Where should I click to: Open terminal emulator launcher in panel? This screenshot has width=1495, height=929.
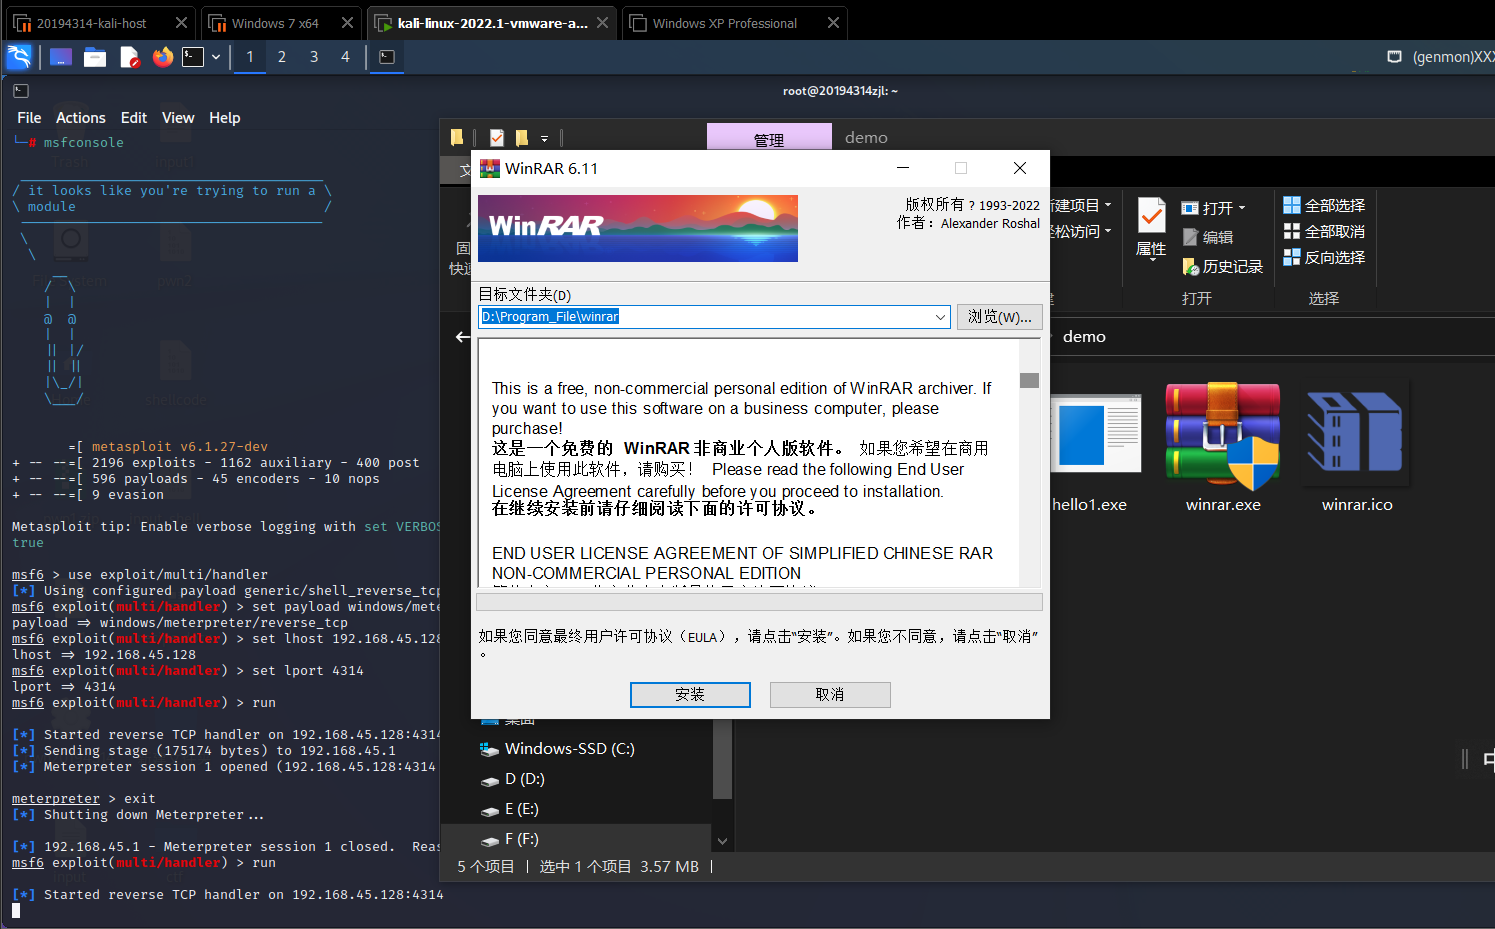click(193, 57)
